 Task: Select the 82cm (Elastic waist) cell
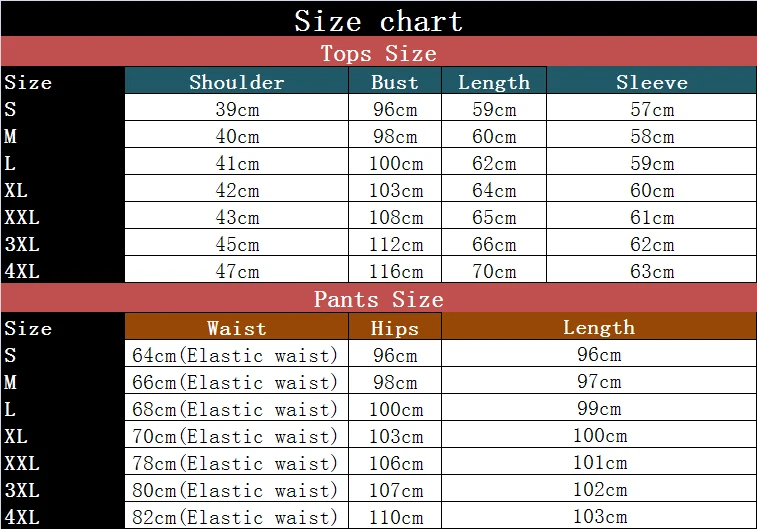(x=236, y=517)
